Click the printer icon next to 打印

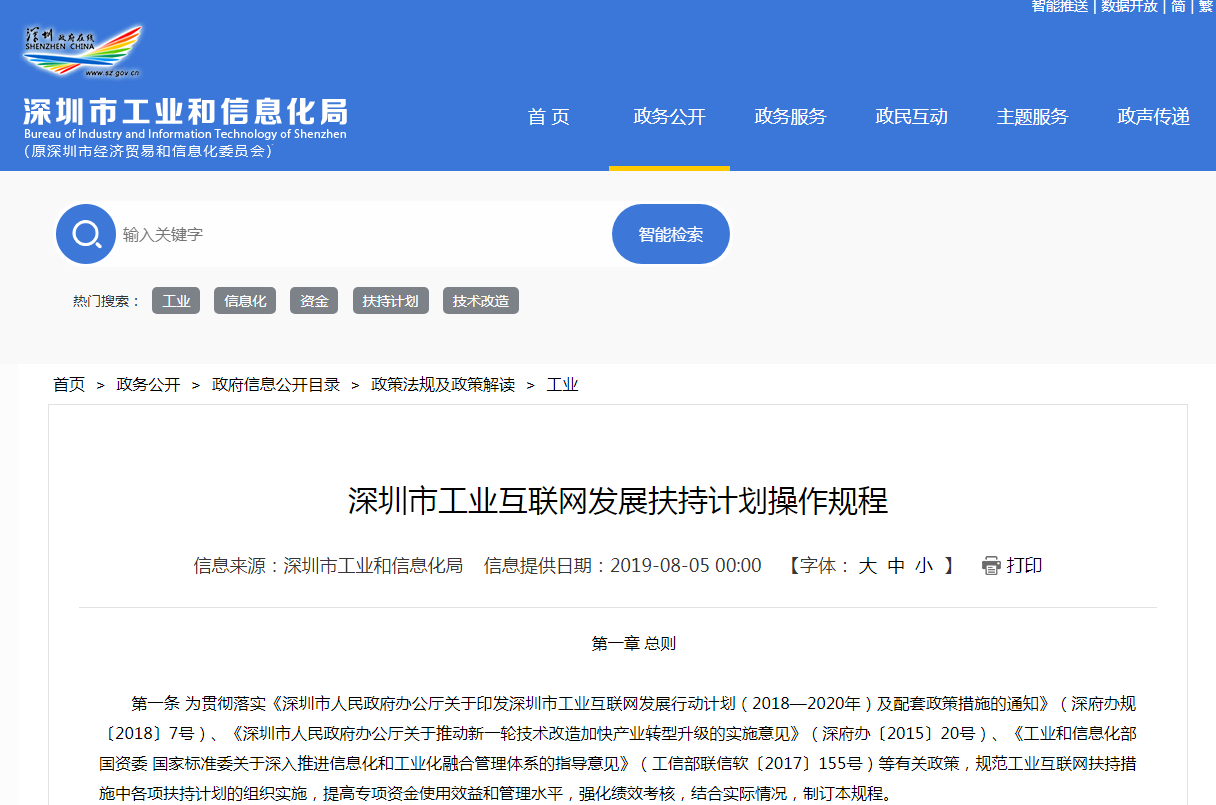(x=991, y=566)
